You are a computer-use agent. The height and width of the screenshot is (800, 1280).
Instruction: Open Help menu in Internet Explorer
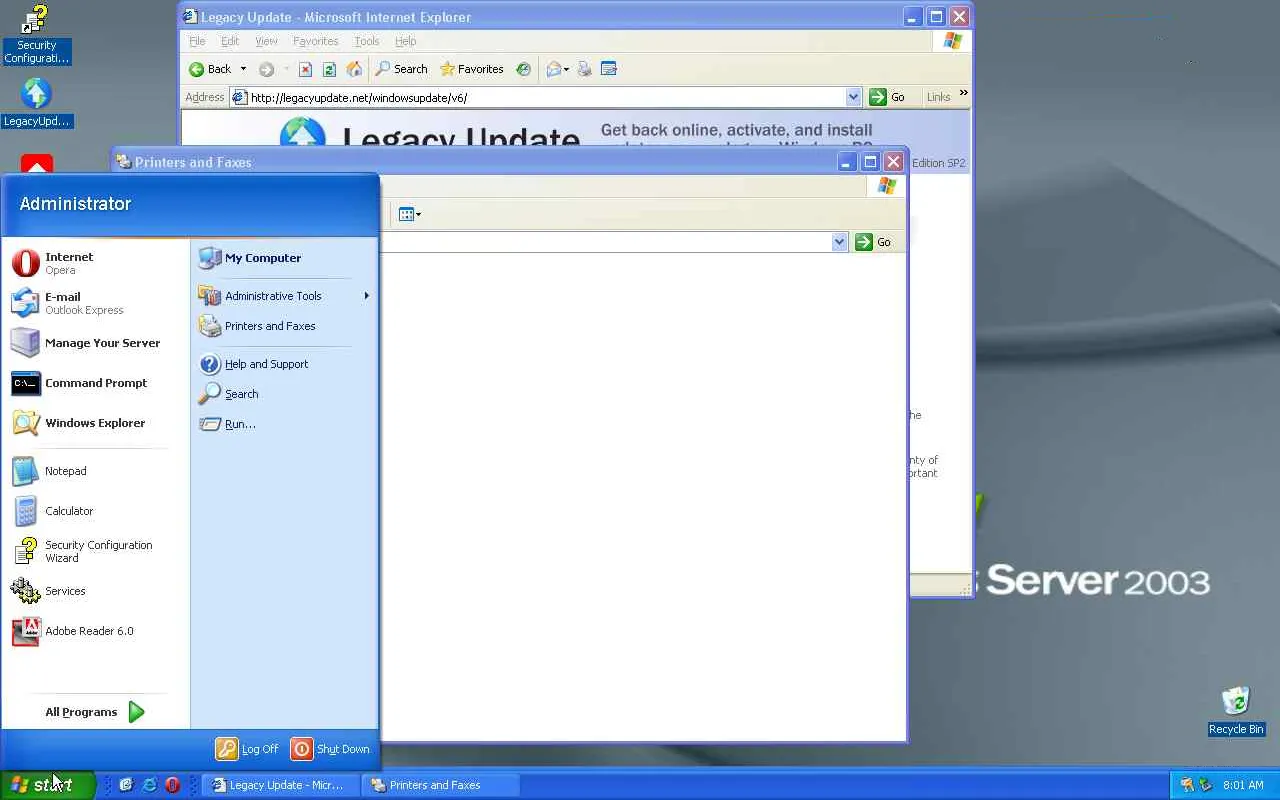(405, 41)
